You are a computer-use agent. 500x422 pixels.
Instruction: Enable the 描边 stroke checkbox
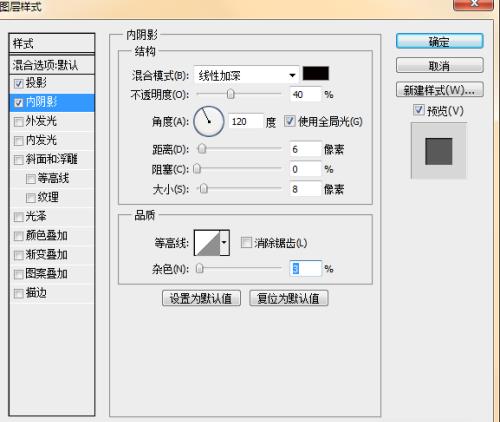tap(19, 294)
